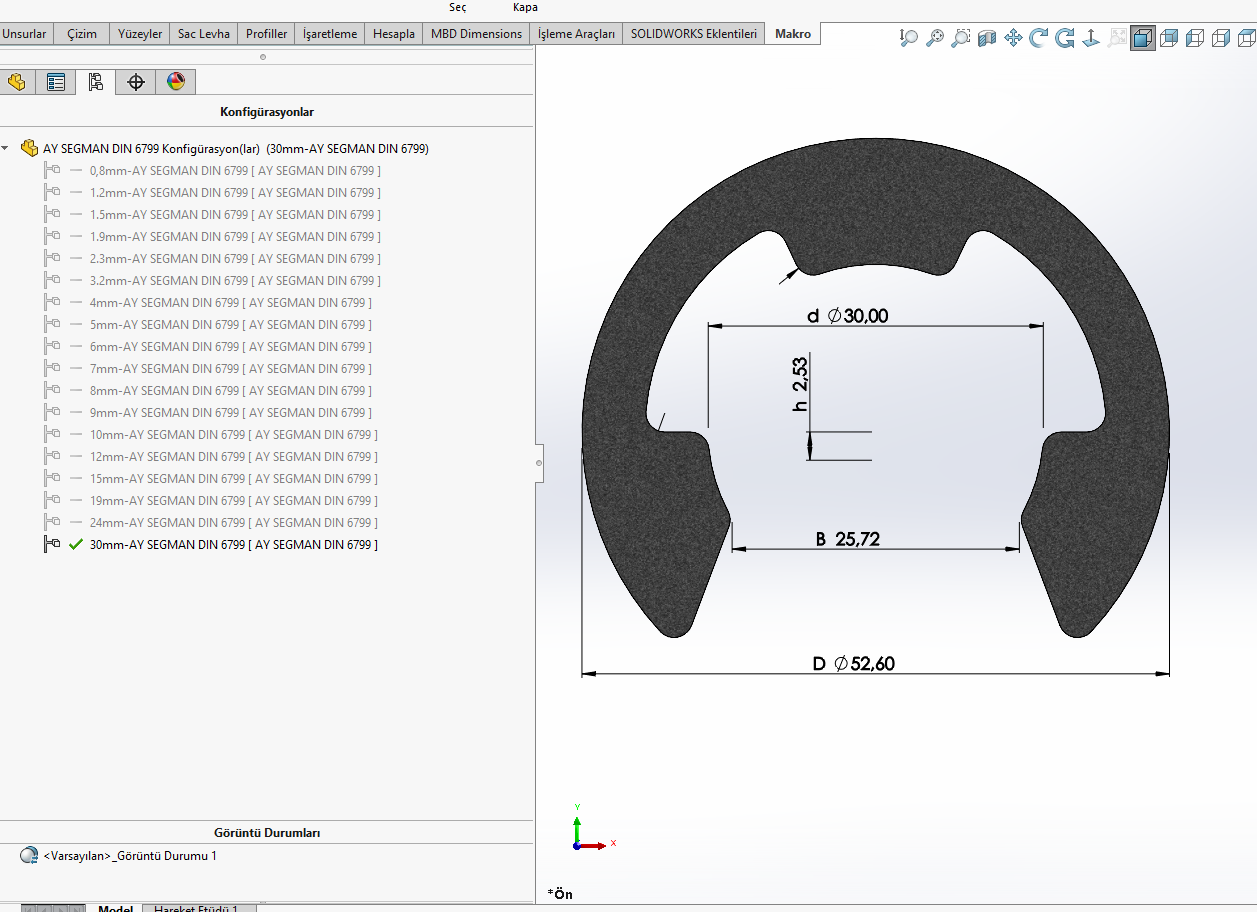Collapse the left panel using the side handle
This screenshot has width=1257, height=912.
(x=539, y=463)
